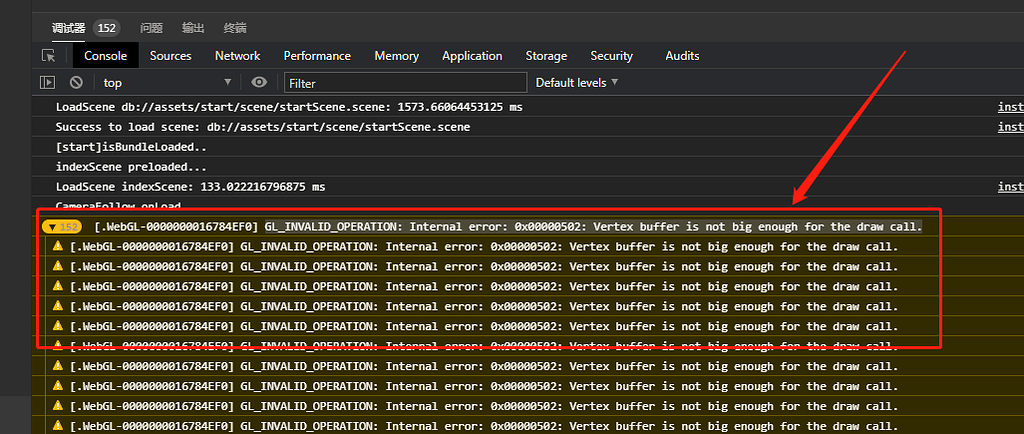The height and width of the screenshot is (434, 1024).
Task: Open the Application tab
Action: click(x=472, y=56)
